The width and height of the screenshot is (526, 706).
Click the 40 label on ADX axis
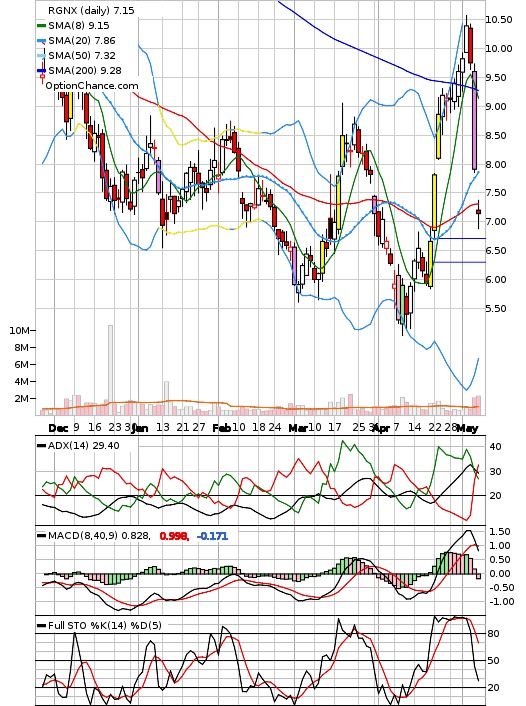point(495,447)
